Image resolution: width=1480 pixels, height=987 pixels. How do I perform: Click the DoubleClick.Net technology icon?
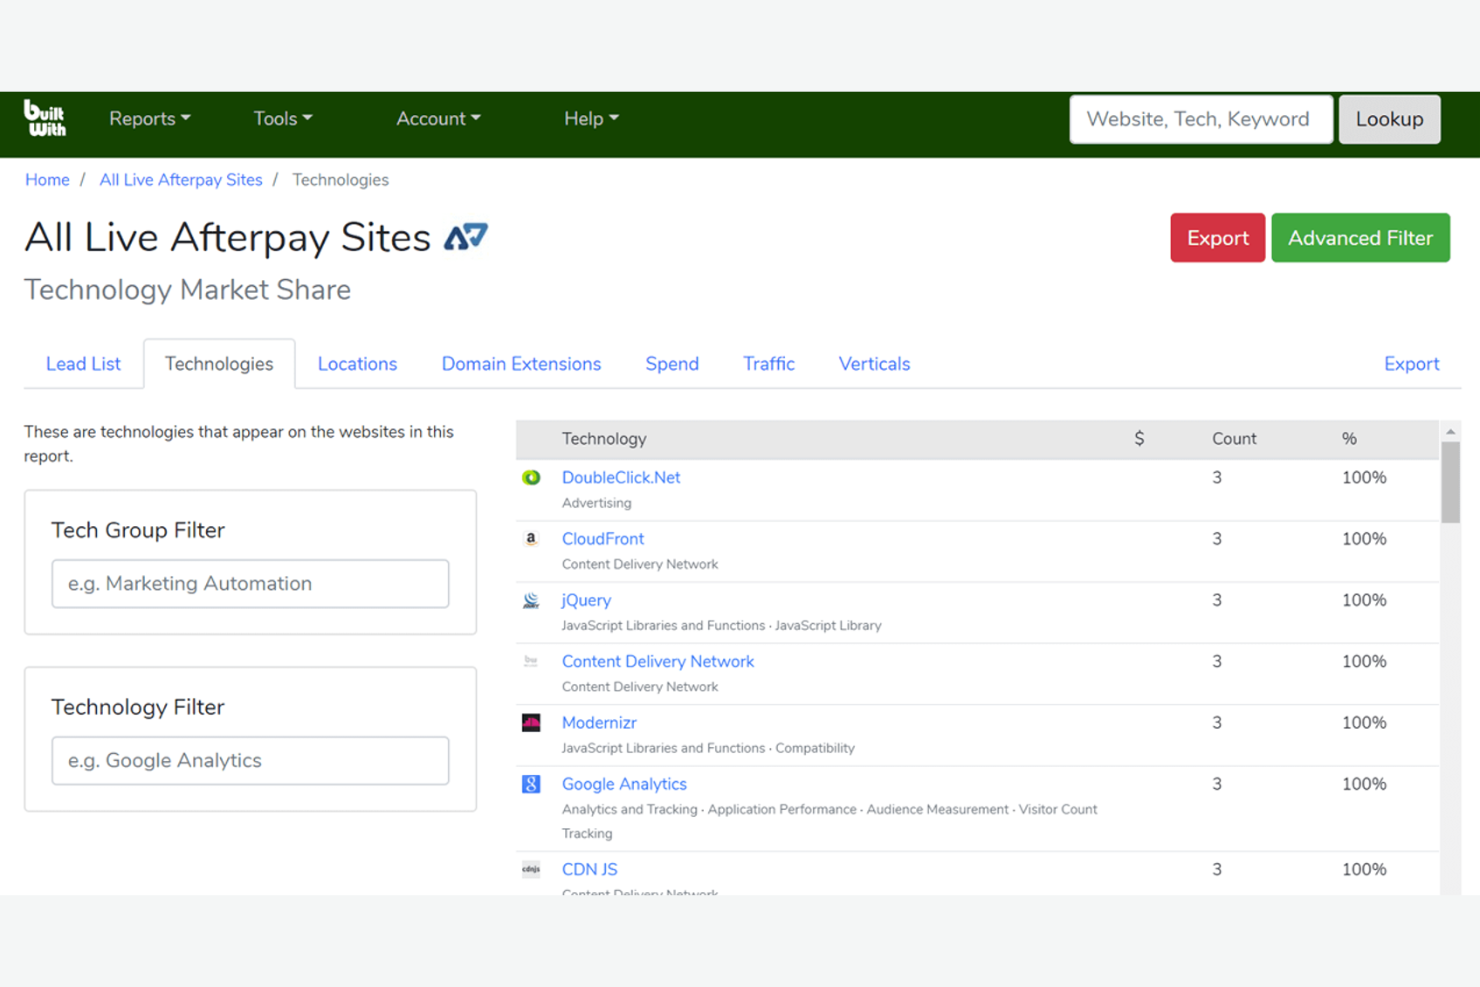point(531,478)
